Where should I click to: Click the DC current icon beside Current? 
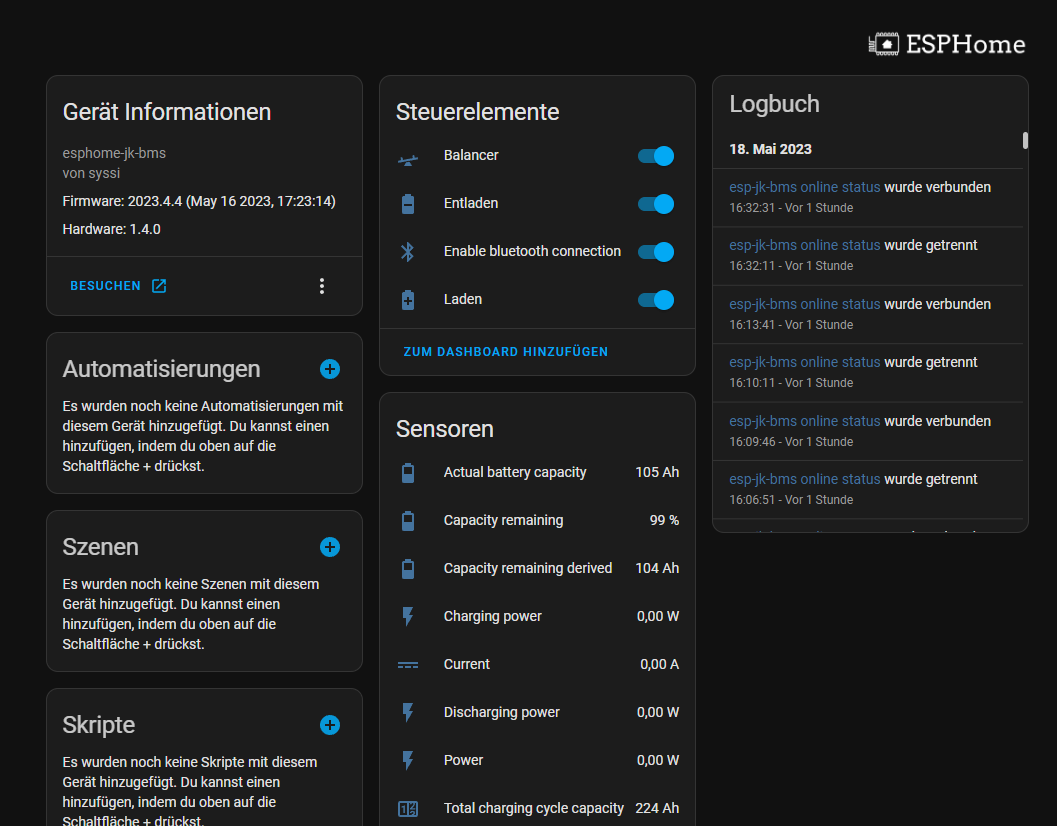coord(408,664)
